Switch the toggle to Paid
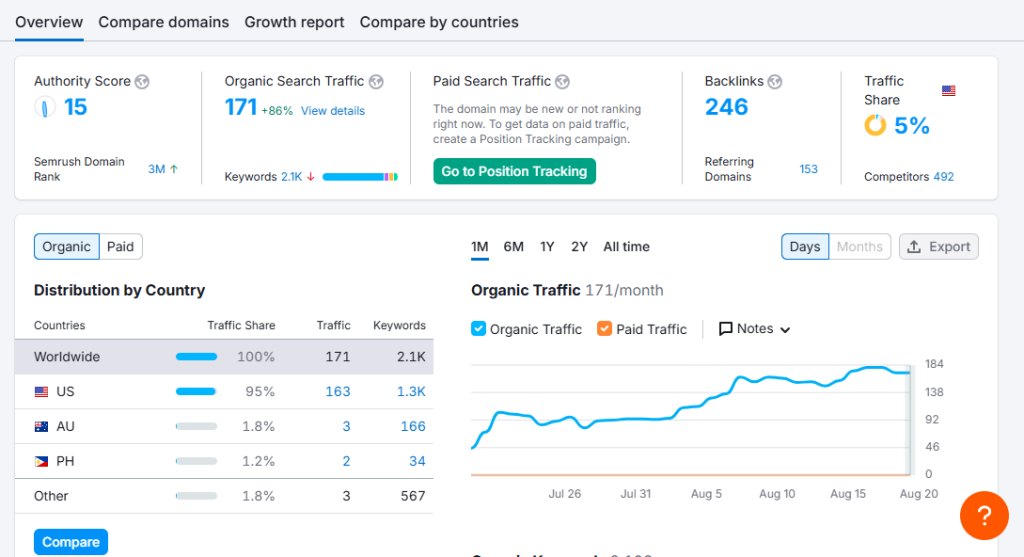The height and width of the screenshot is (557, 1024). (x=121, y=247)
